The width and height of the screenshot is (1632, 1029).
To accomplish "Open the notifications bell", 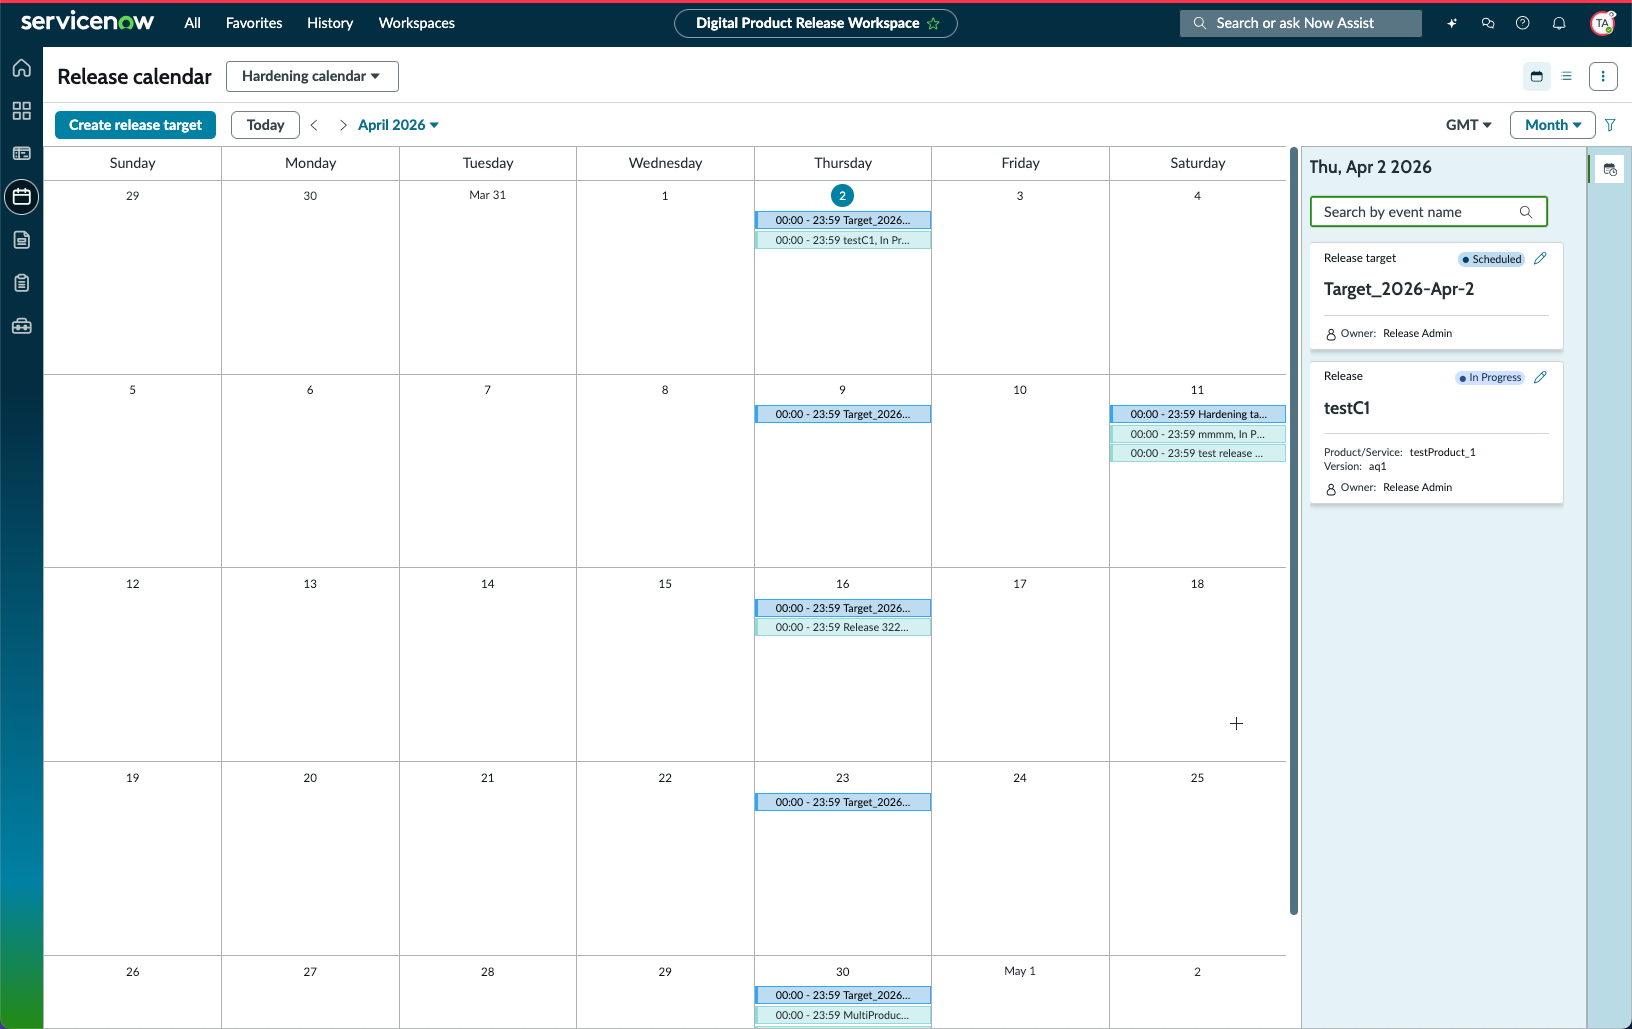I will 1559,23.
